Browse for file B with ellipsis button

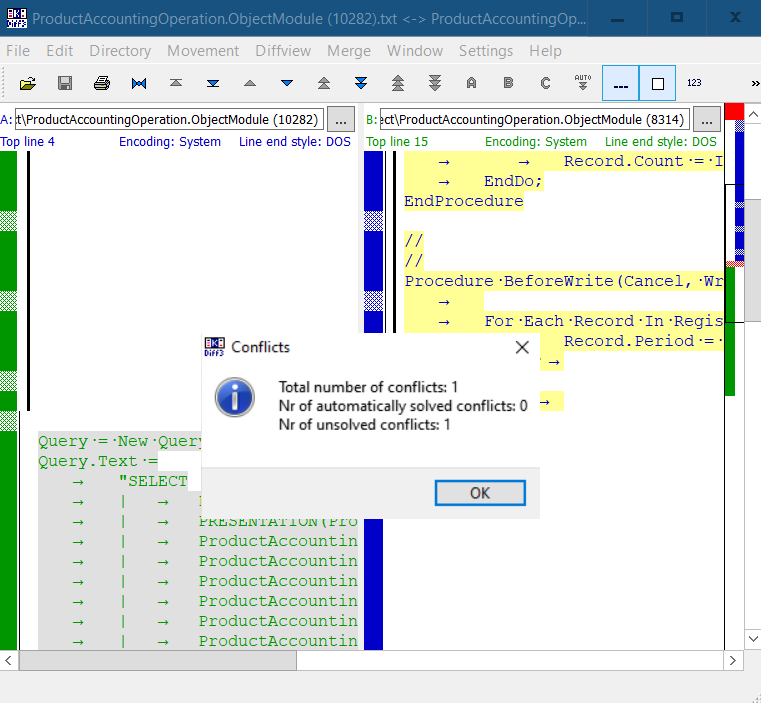[707, 120]
